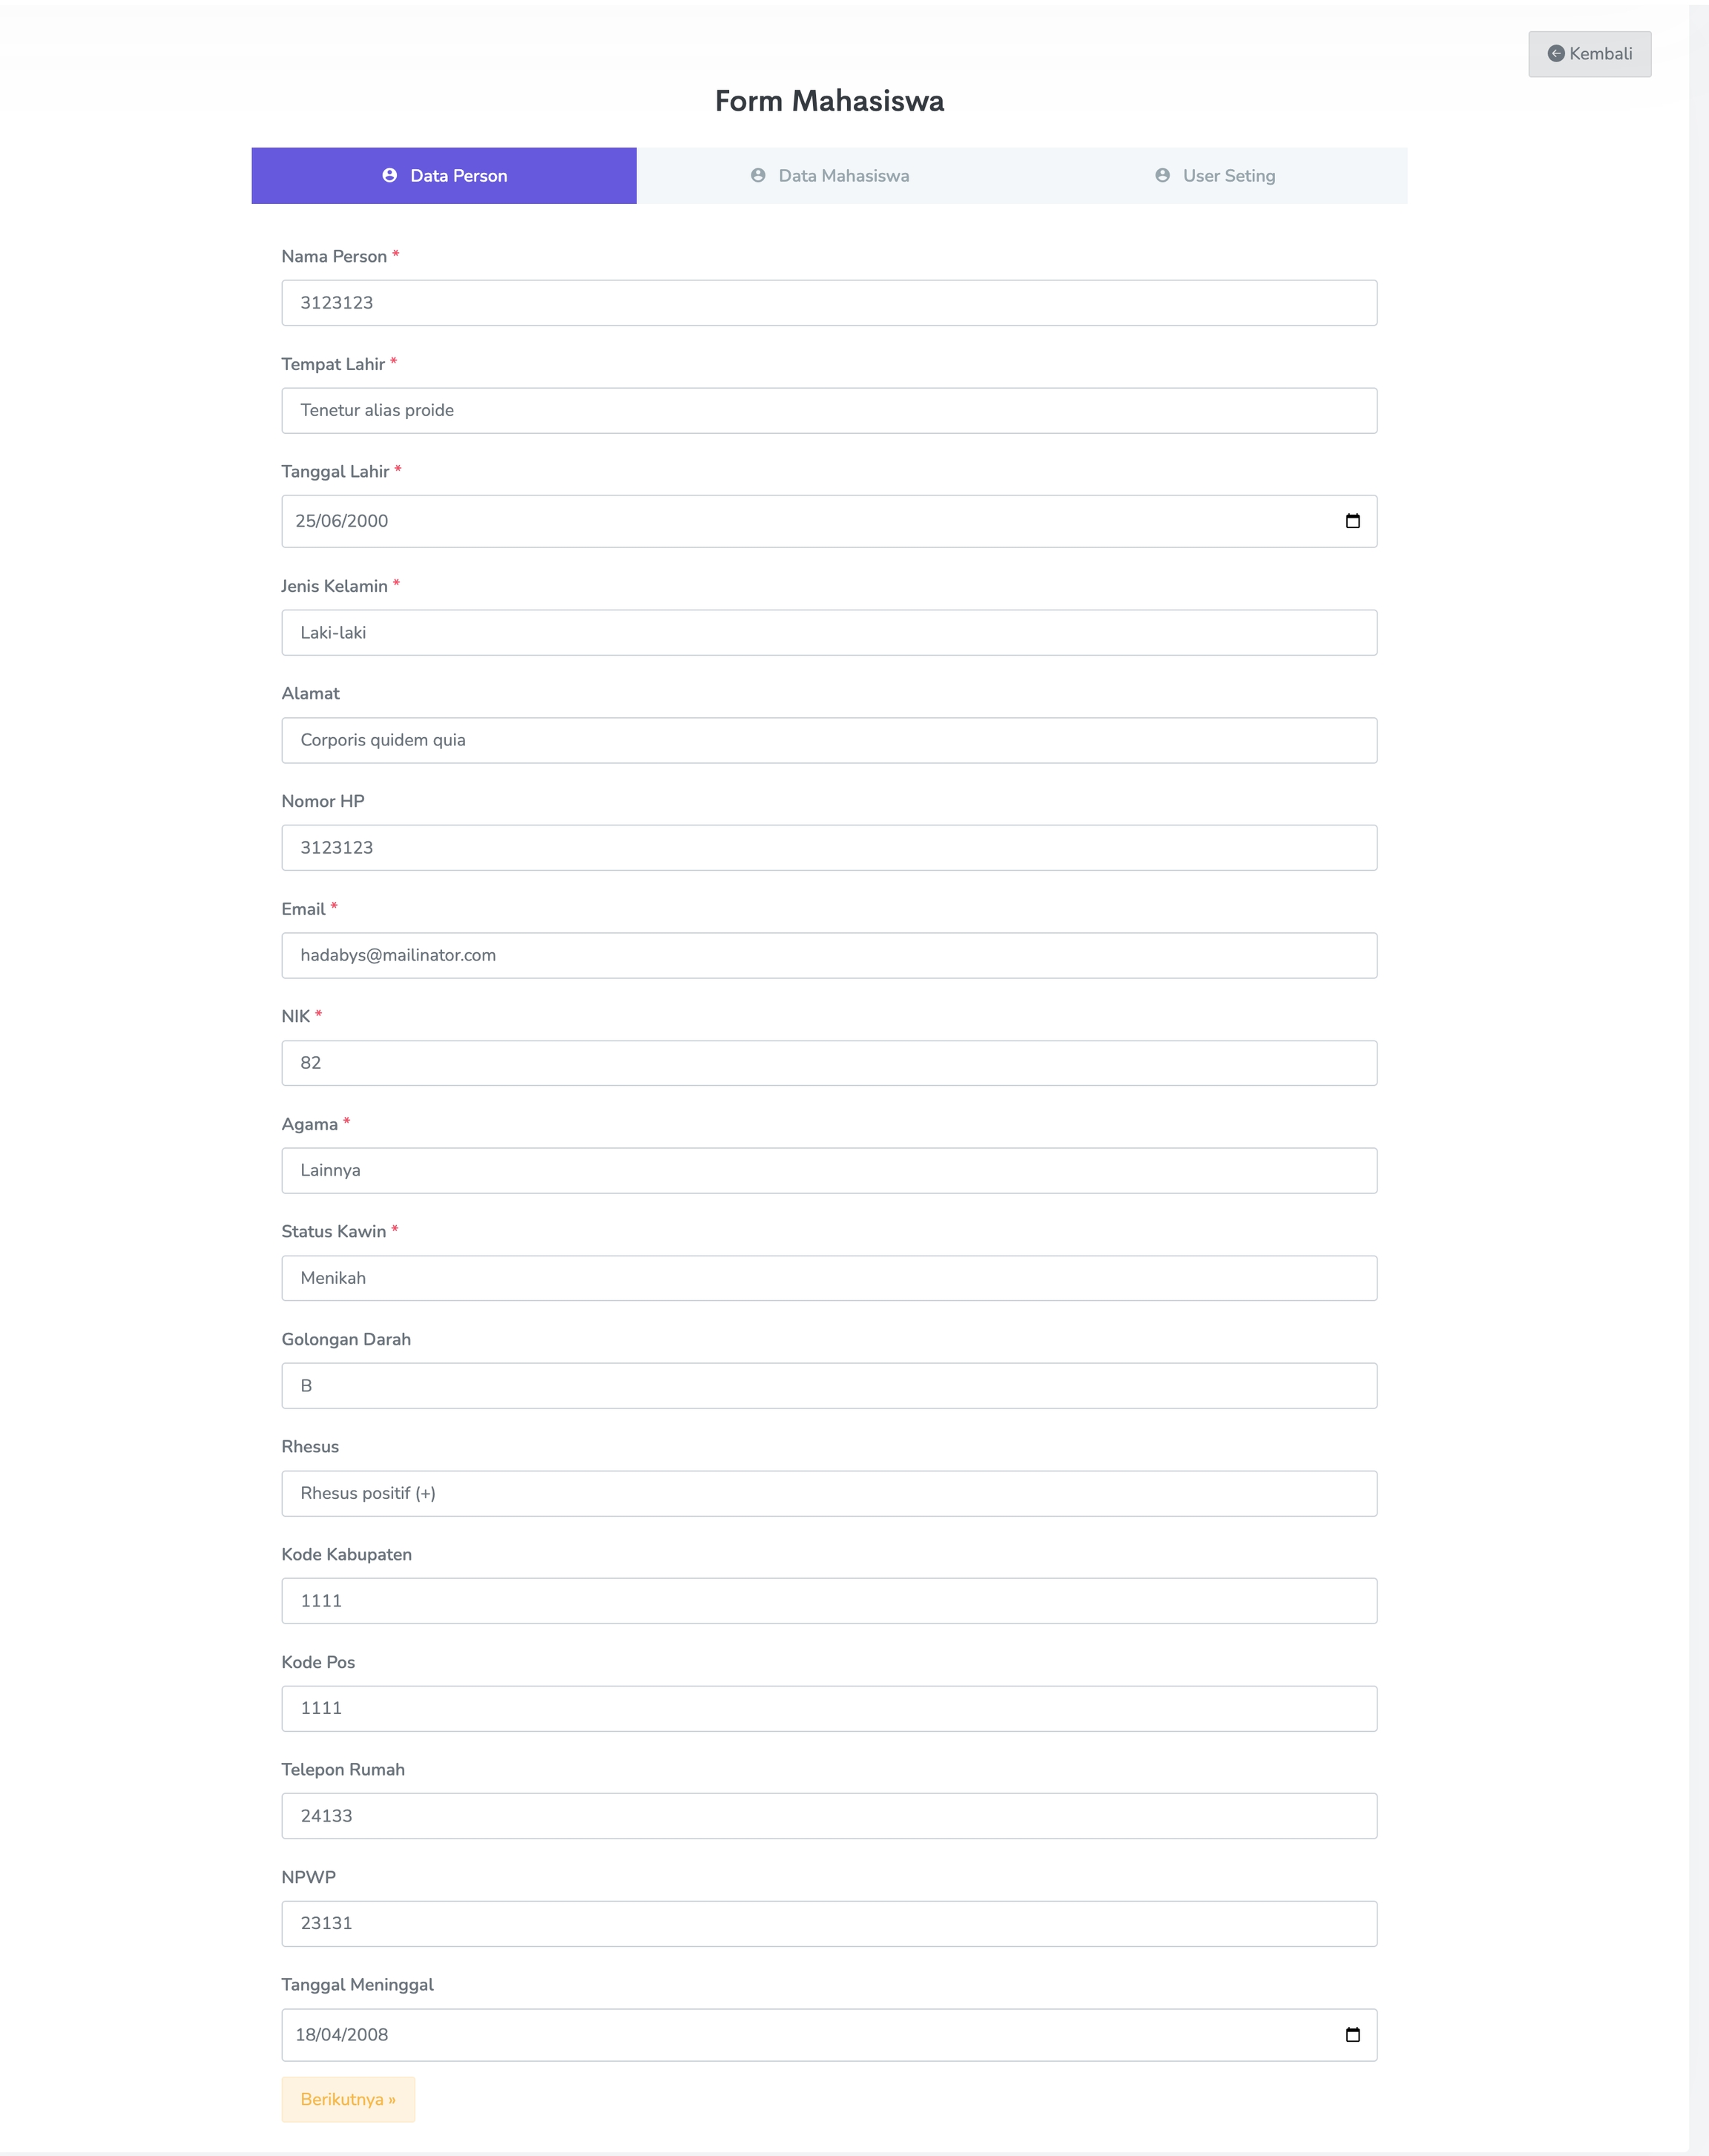
Task: Go back with the Kembali button
Action: pyautogui.click(x=1589, y=54)
